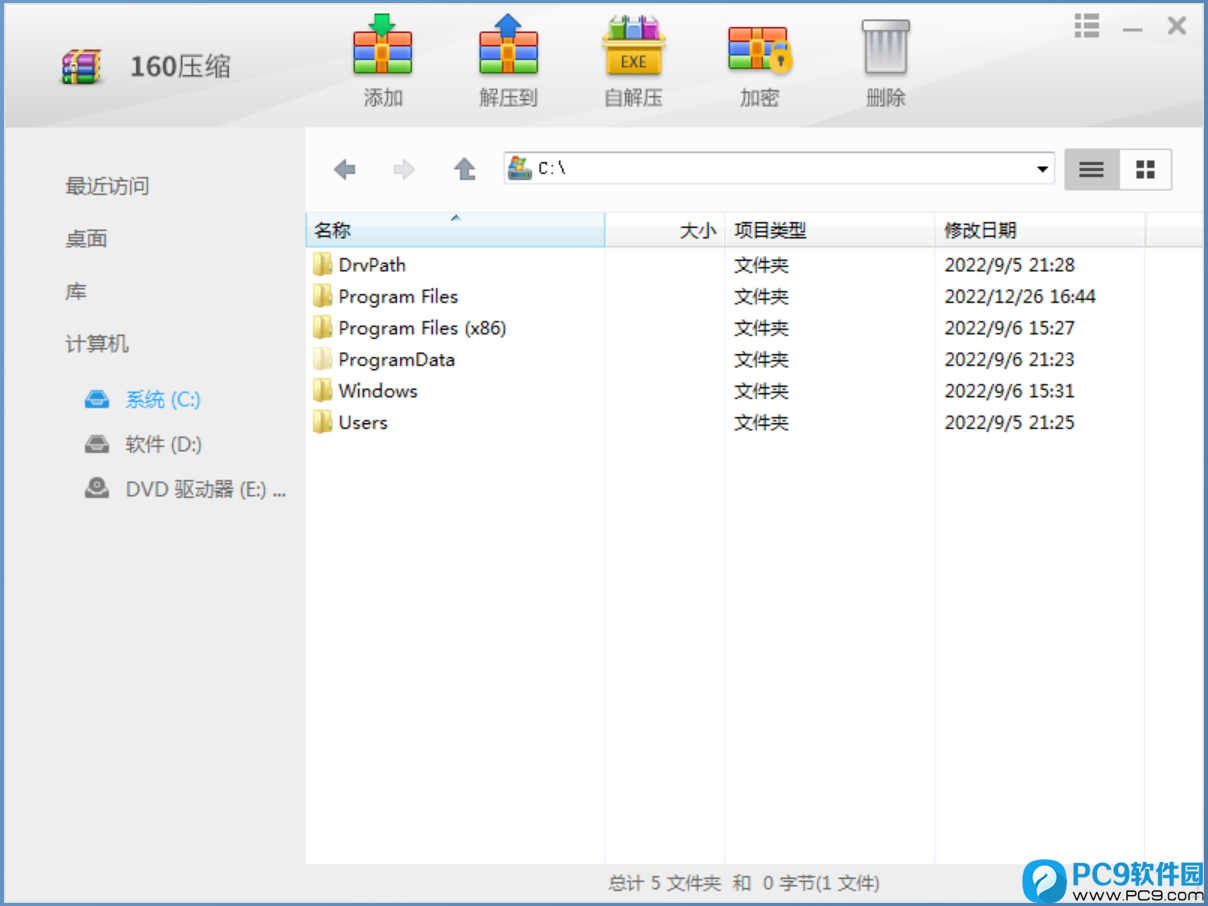Click the DVD drive disc icon
This screenshot has height=906, width=1208.
coord(97,488)
